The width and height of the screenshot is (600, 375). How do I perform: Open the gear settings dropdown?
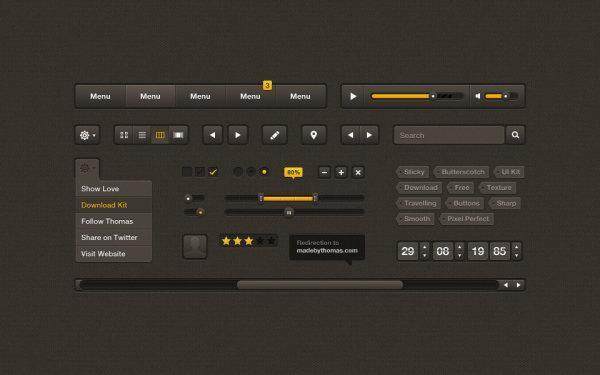coord(87,135)
